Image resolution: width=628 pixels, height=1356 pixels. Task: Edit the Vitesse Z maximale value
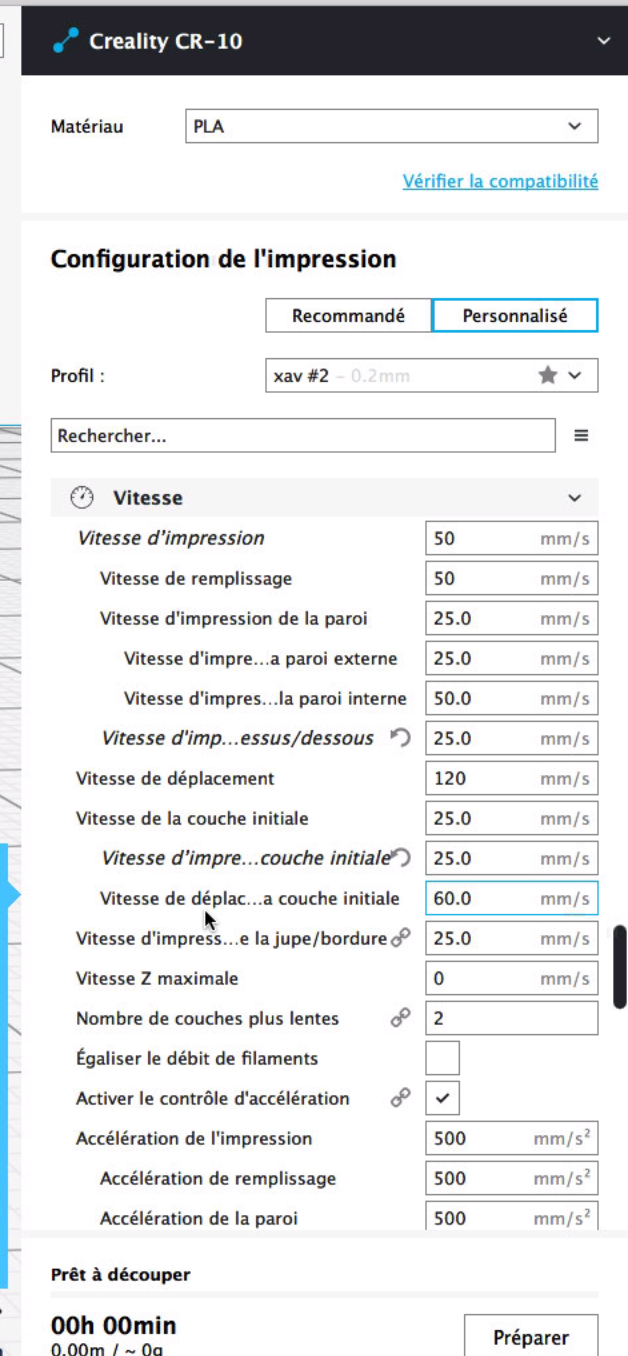pos(512,978)
